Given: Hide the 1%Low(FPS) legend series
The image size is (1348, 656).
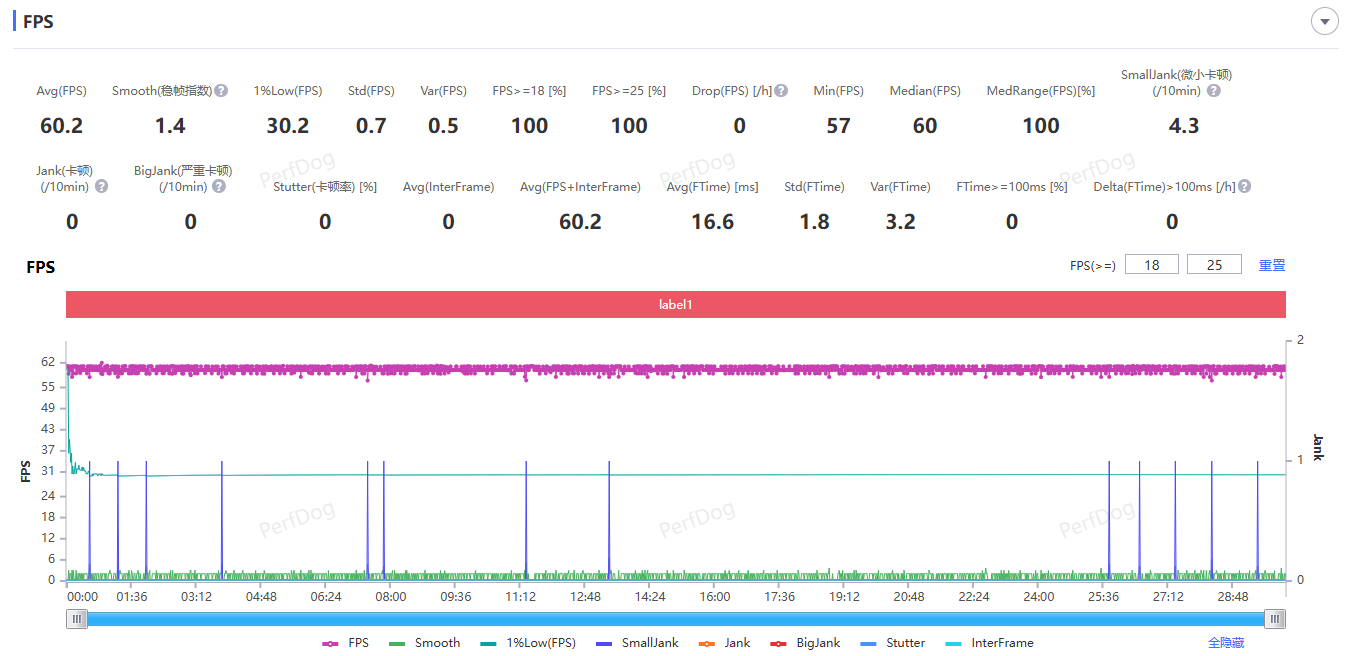Looking at the screenshot, I should [x=528, y=643].
